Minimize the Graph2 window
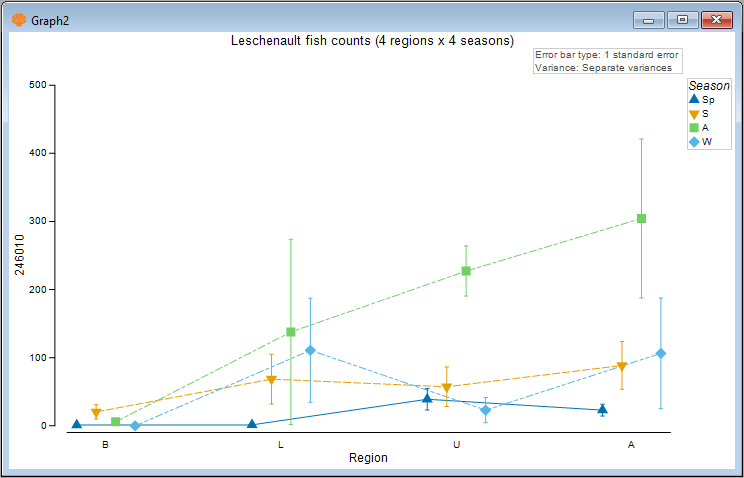 [648, 20]
